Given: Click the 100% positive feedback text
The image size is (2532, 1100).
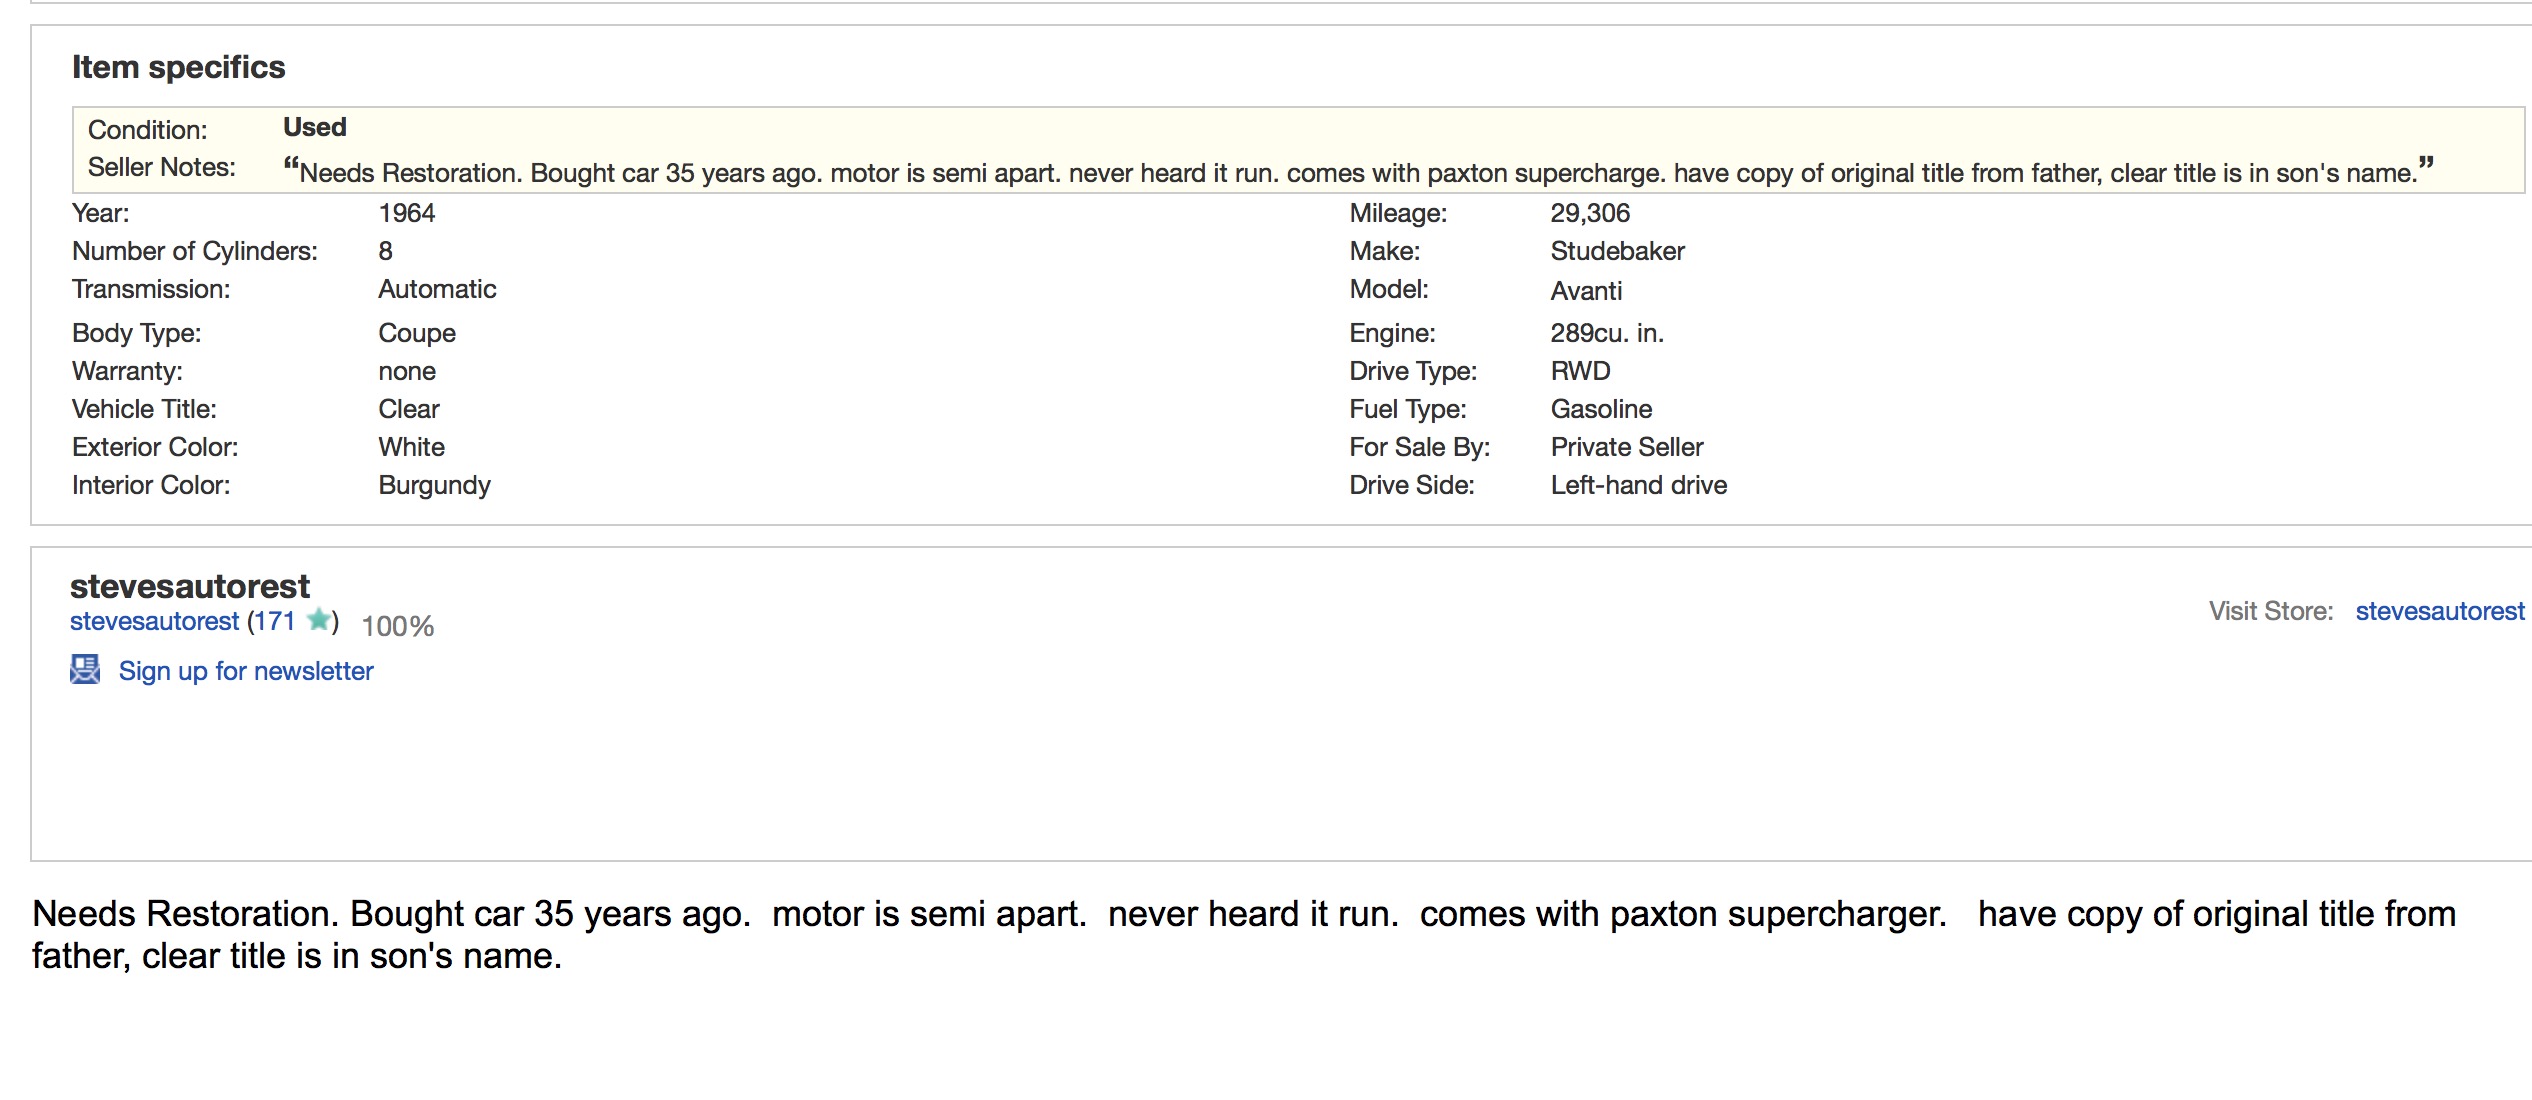Looking at the screenshot, I should click(397, 626).
